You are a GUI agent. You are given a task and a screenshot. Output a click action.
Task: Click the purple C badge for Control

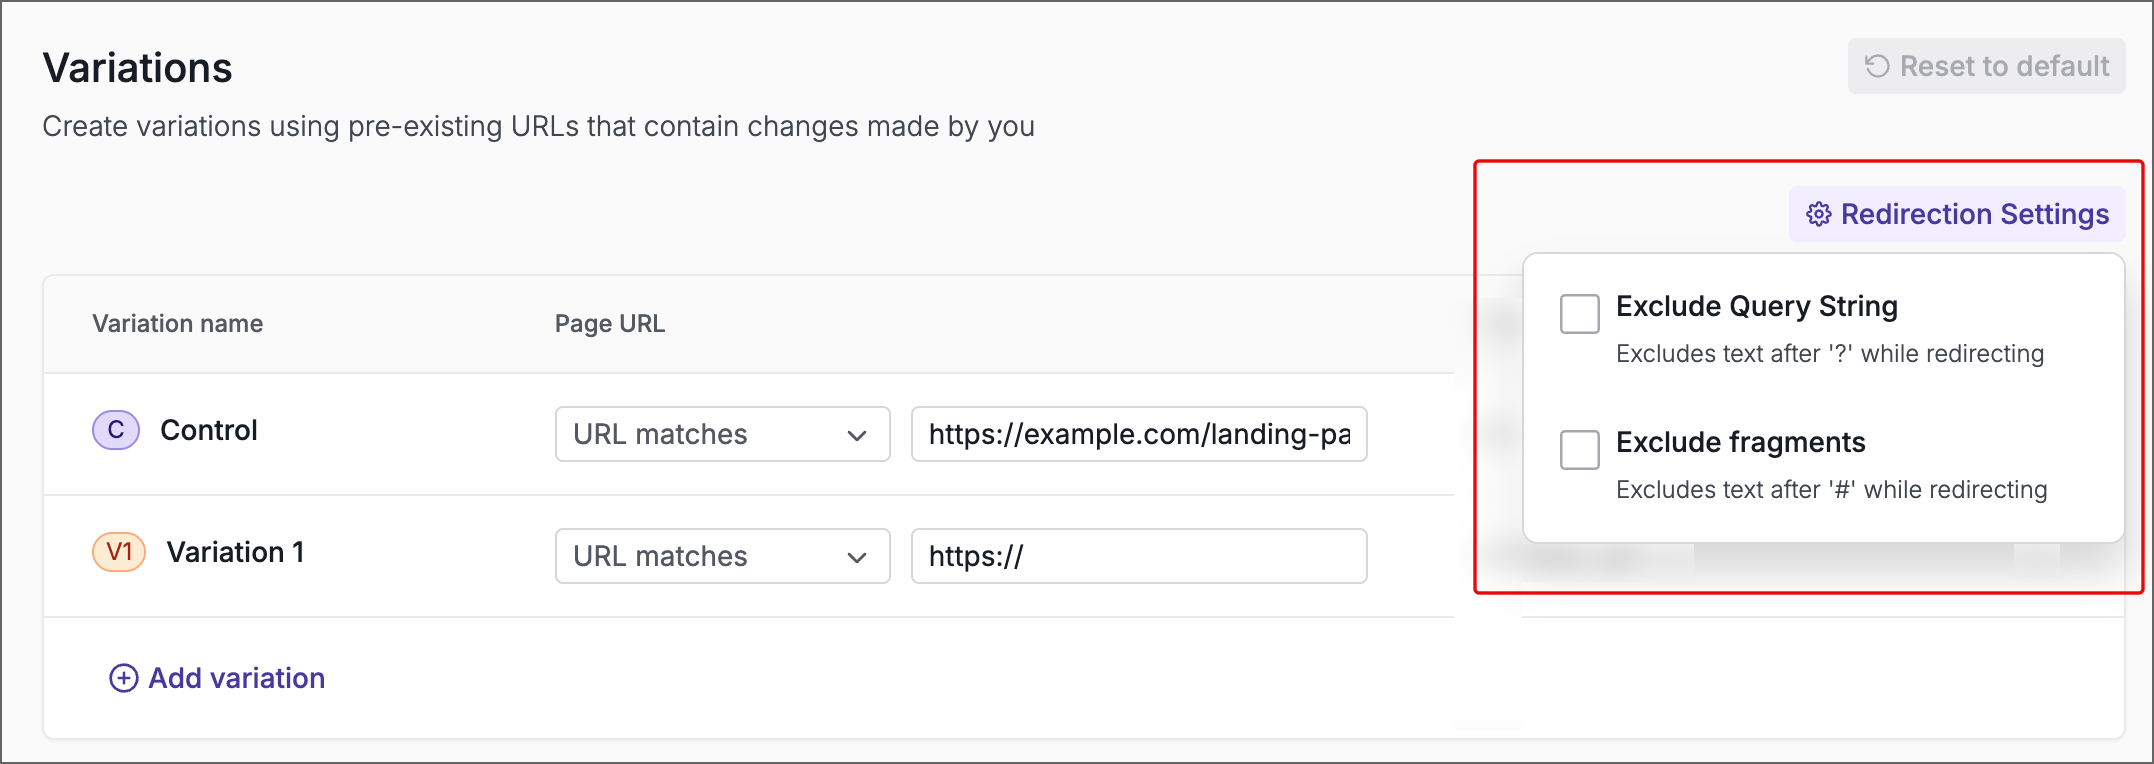click(116, 430)
